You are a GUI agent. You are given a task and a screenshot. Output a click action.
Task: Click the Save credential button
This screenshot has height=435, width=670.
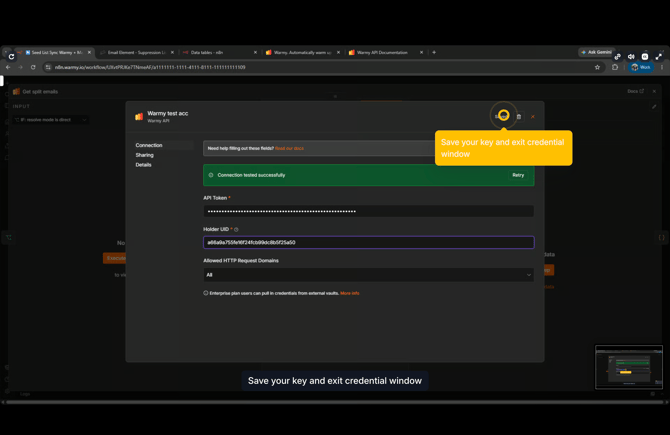(501, 116)
